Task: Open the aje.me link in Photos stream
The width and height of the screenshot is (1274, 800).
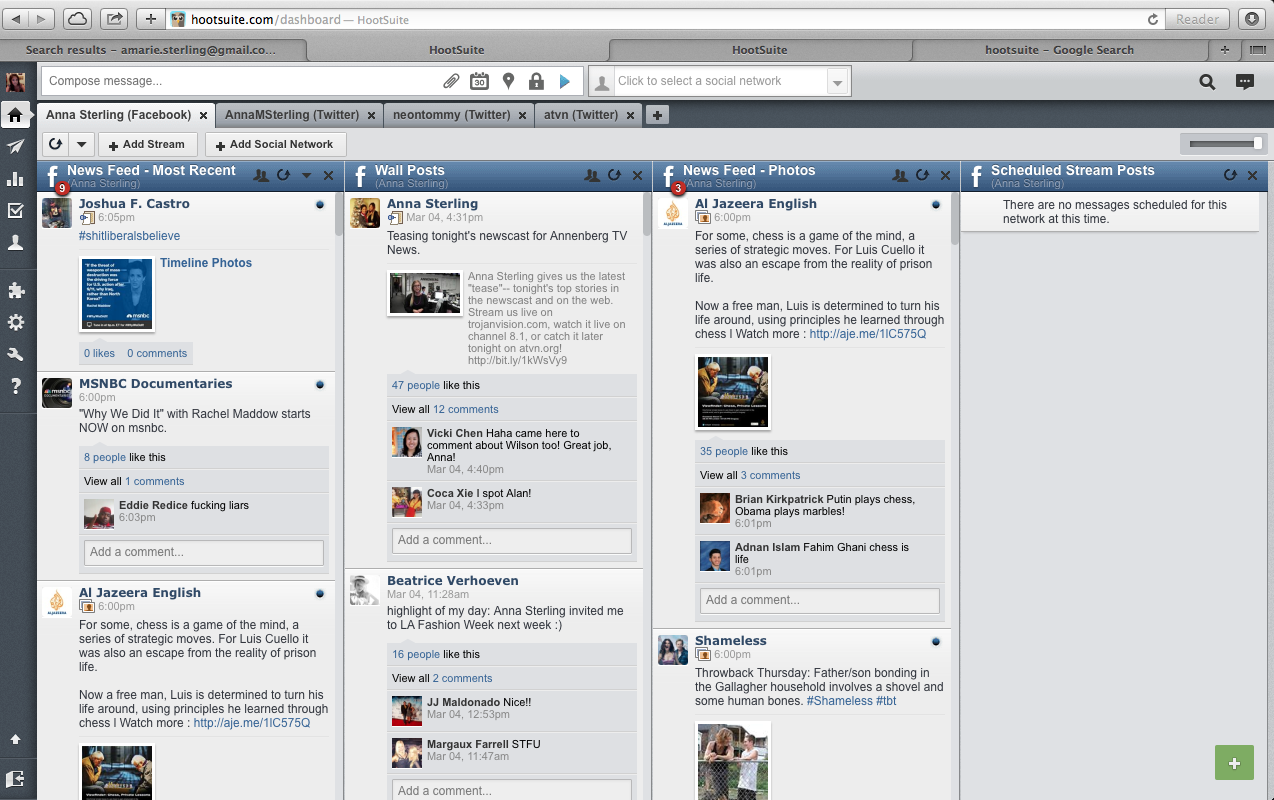Action: (x=867, y=334)
